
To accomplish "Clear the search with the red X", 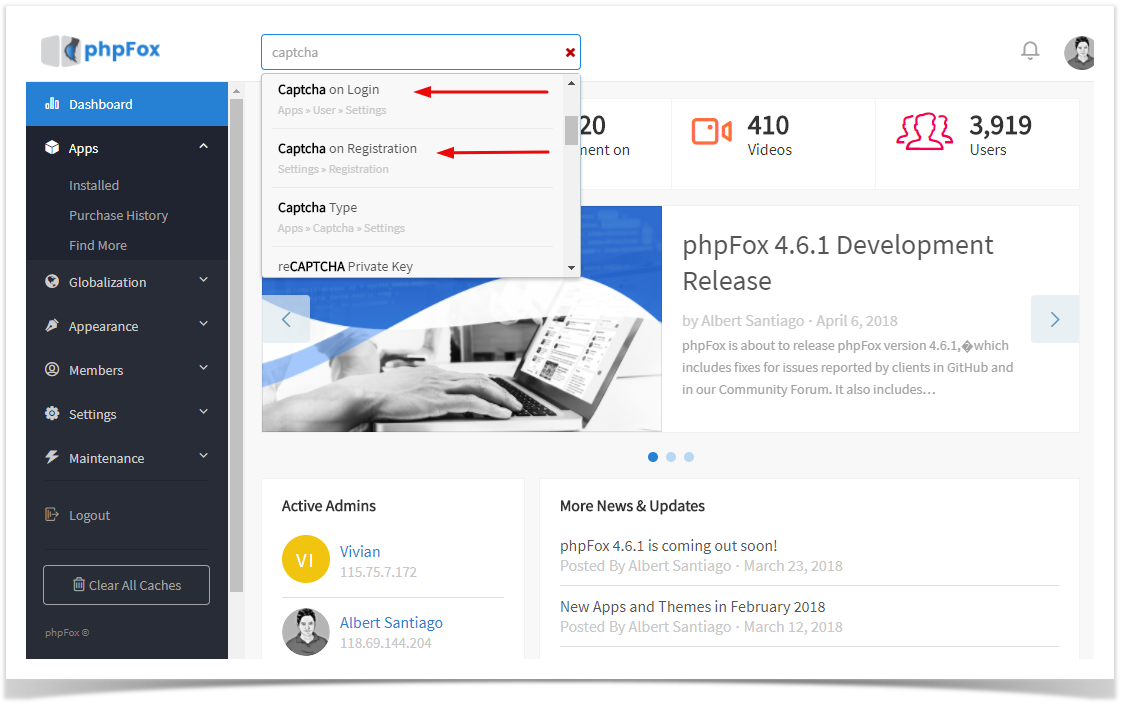I will tap(570, 53).
